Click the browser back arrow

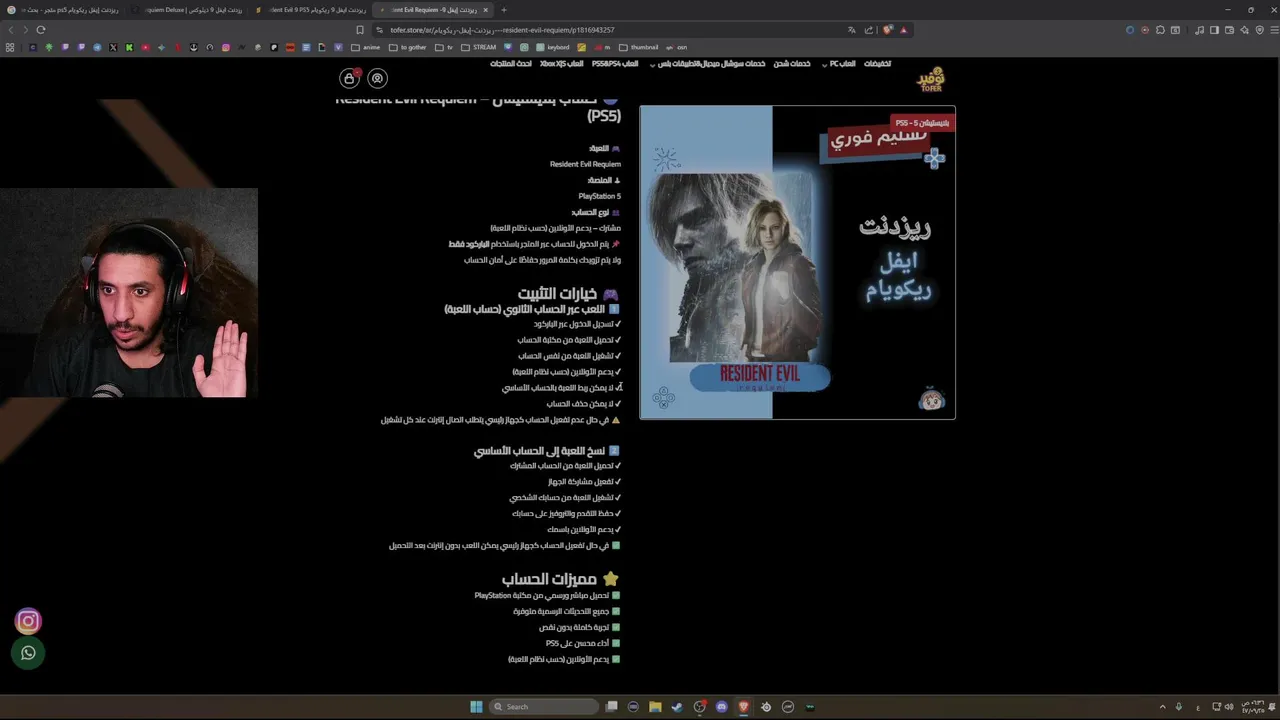coord(11,30)
